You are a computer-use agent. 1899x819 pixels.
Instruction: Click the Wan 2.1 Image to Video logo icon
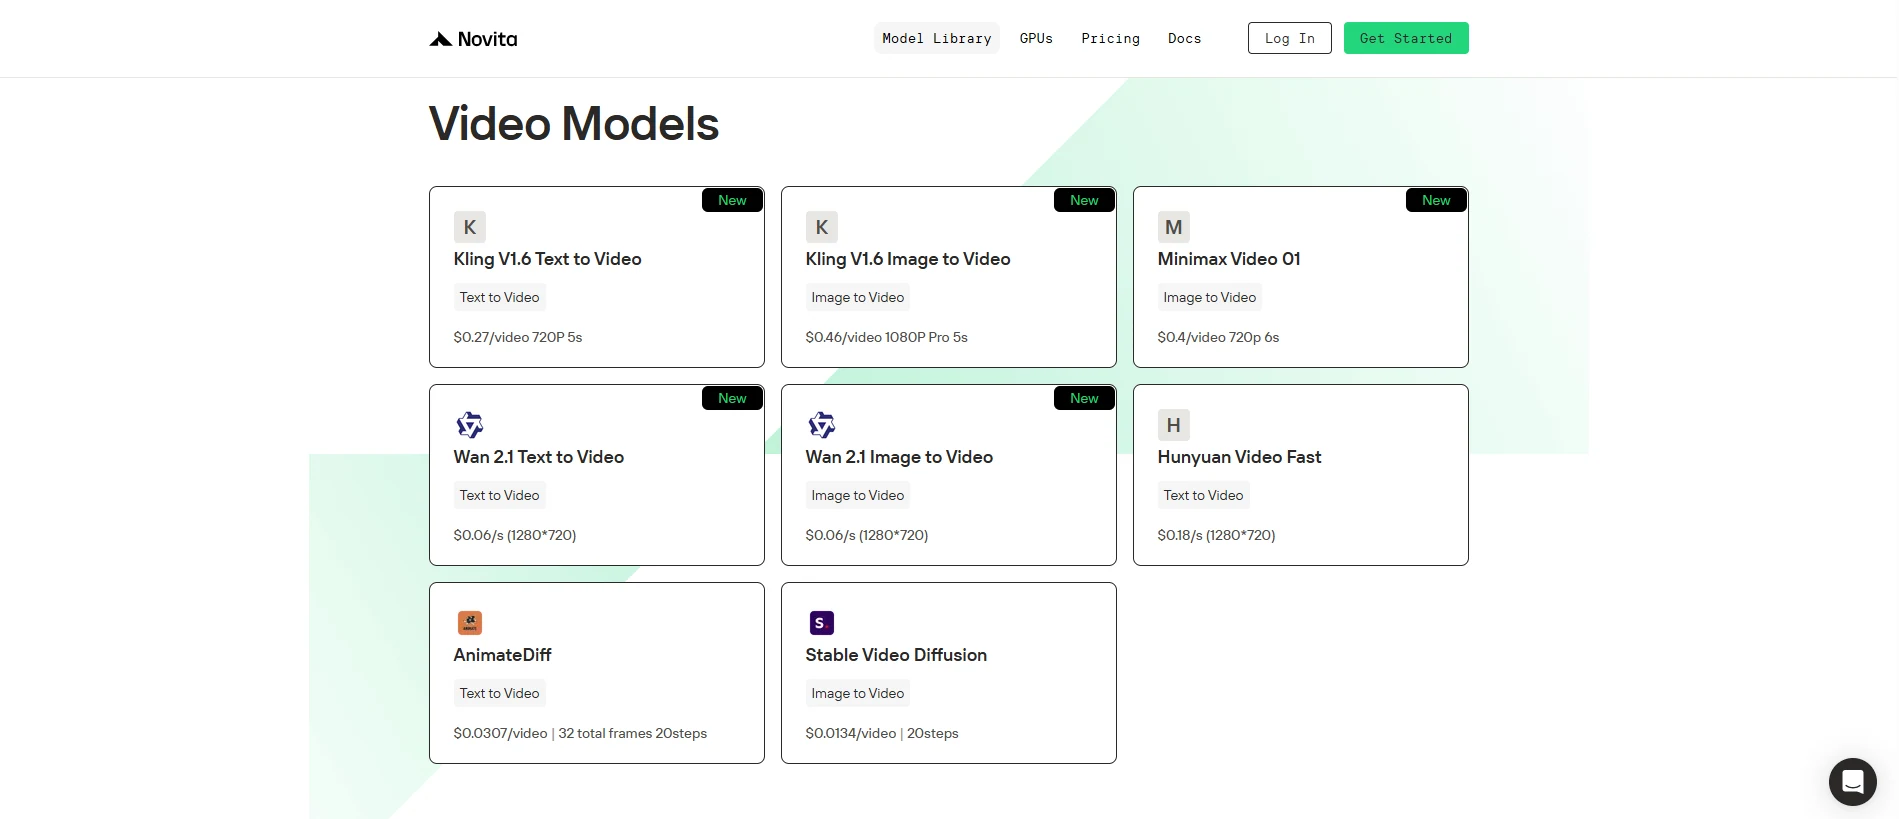(x=822, y=425)
